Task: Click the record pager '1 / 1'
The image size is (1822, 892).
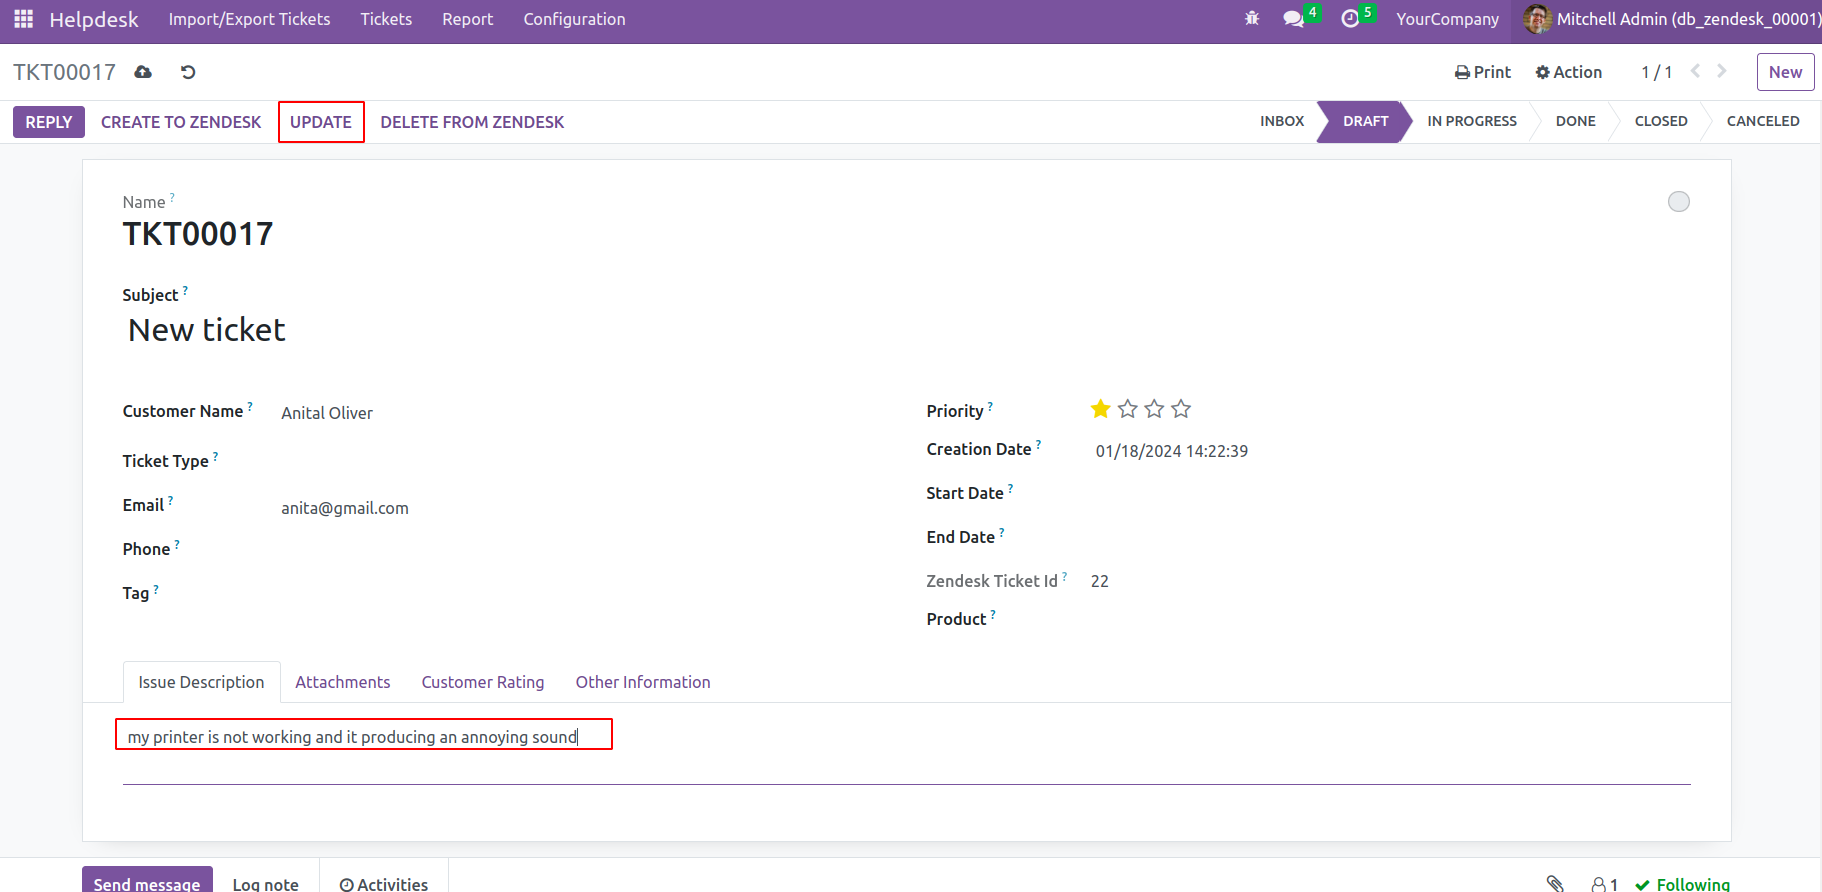Action: point(1657,72)
